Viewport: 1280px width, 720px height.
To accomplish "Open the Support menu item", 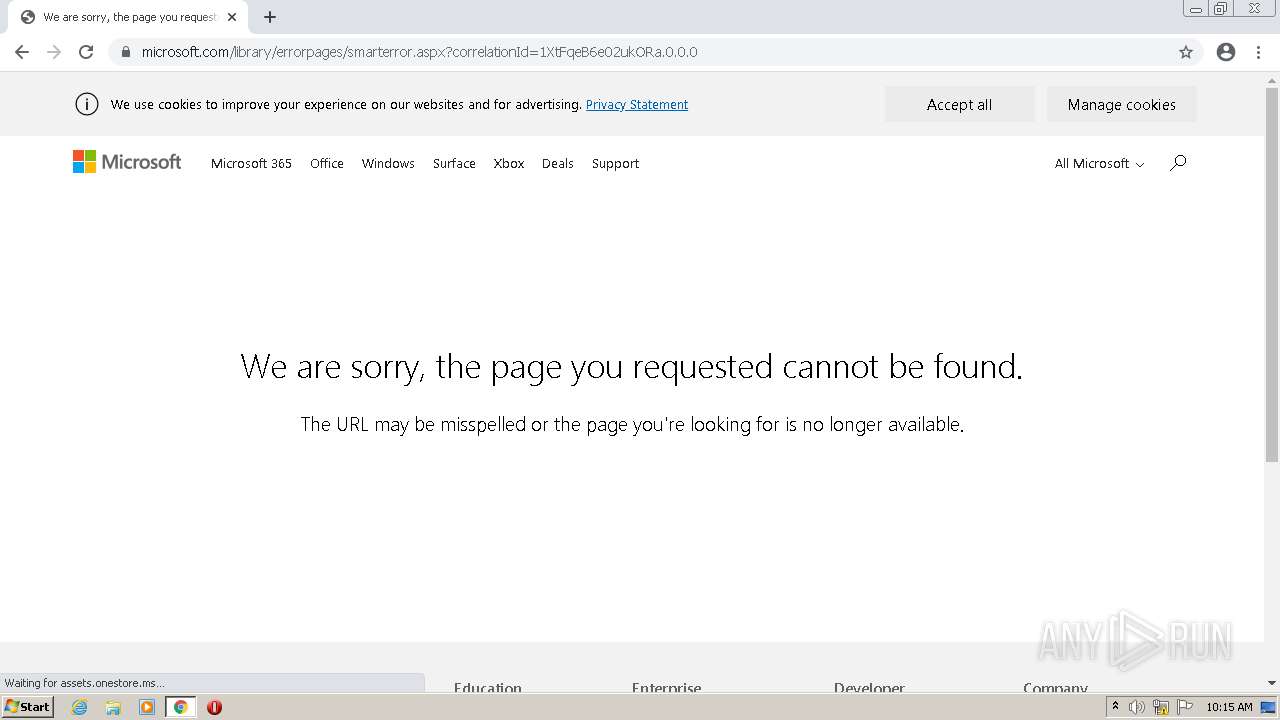I will tap(615, 163).
